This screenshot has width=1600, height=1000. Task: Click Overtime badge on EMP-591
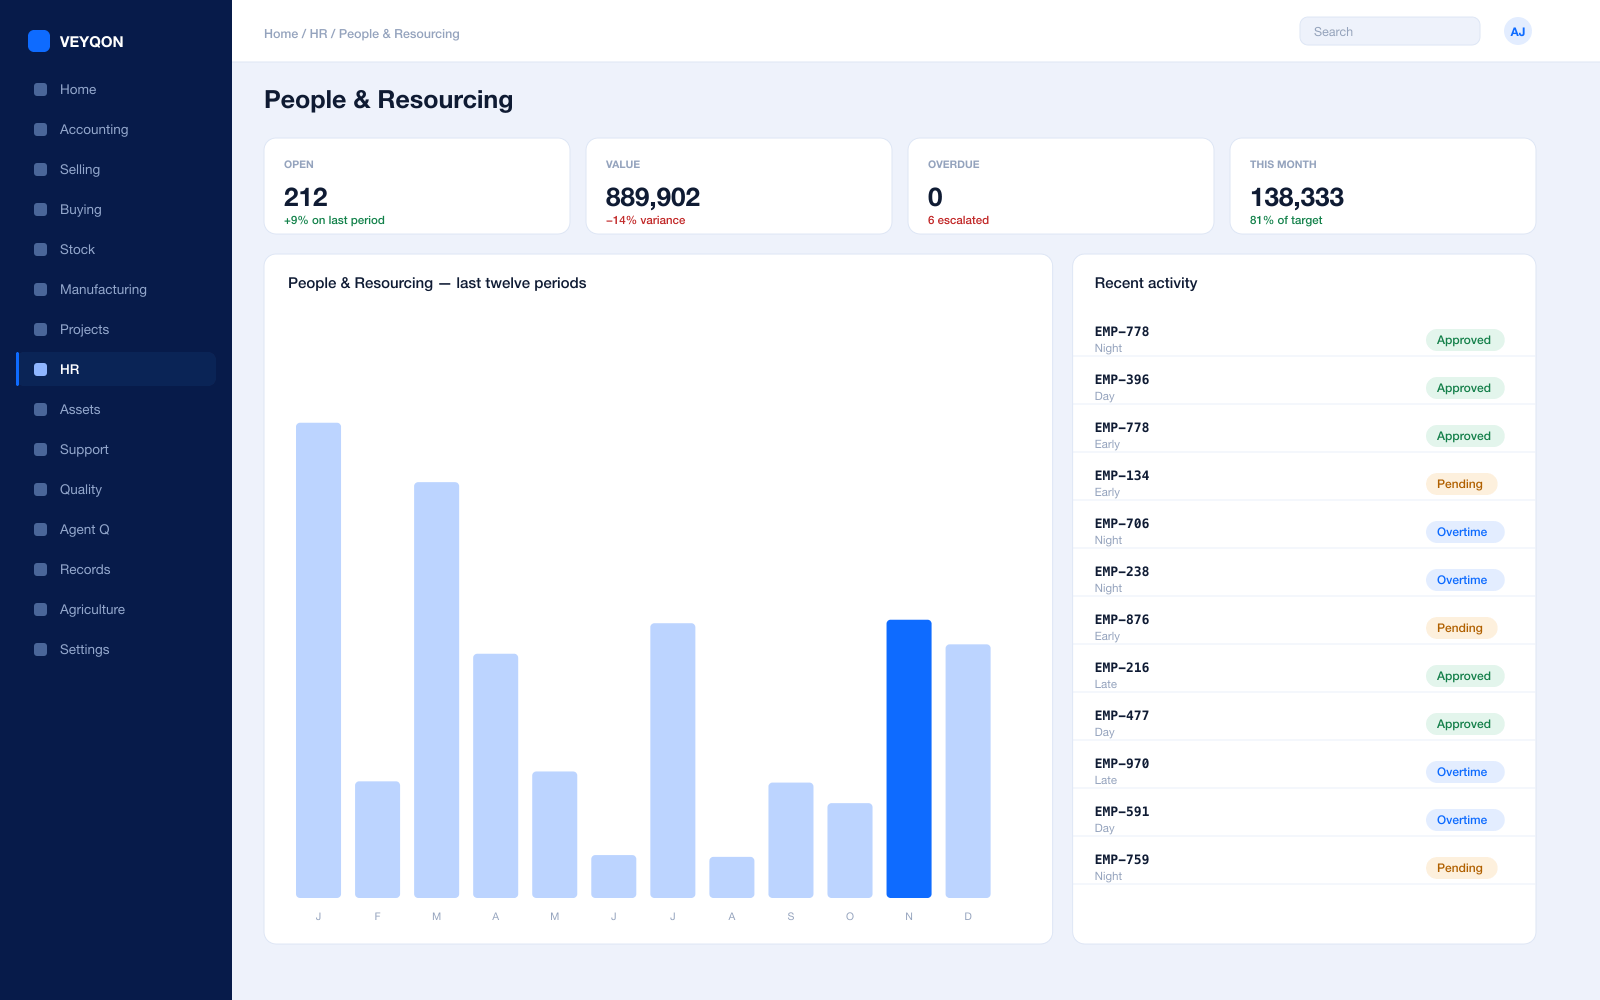pyautogui.click(x=1464, y=820)
